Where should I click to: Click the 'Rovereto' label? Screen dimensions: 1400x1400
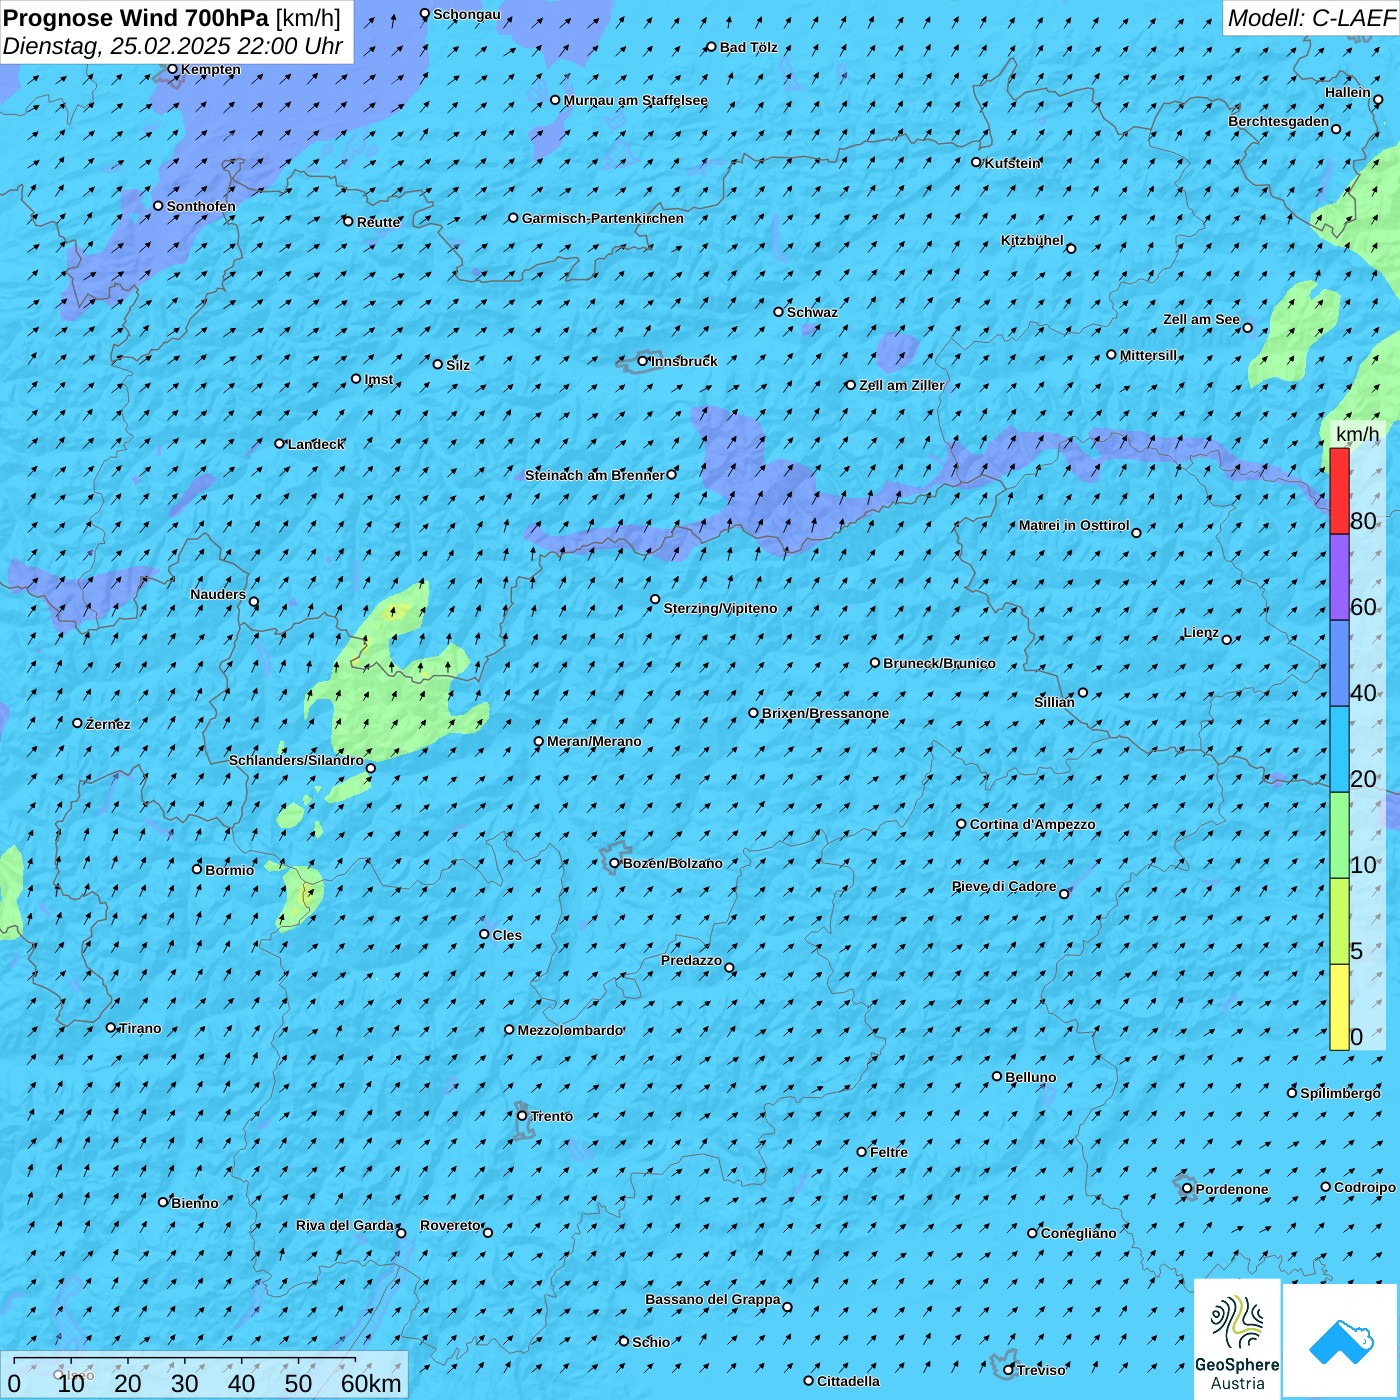tap(450, 1225)
